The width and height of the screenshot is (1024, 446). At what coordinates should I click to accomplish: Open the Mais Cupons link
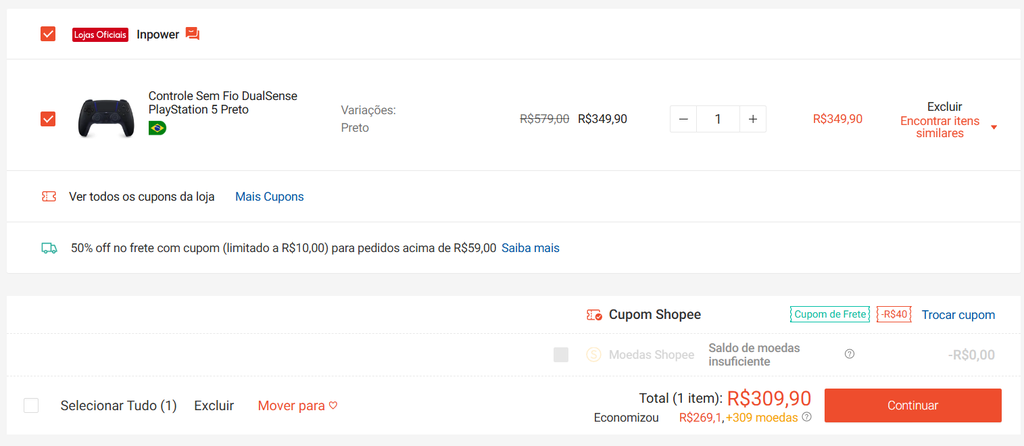click(x=269, y=197)
